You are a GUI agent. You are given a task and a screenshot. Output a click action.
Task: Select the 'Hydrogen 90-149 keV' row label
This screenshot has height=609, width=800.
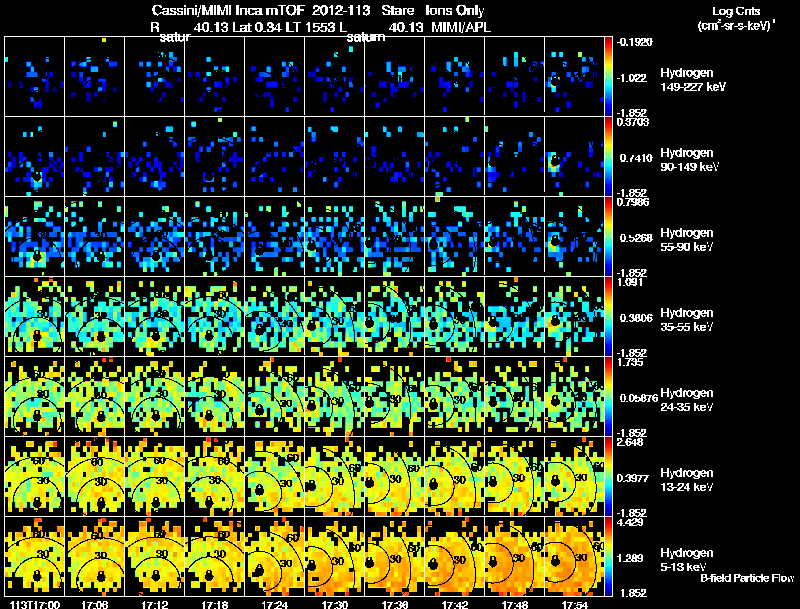[689, 160]
